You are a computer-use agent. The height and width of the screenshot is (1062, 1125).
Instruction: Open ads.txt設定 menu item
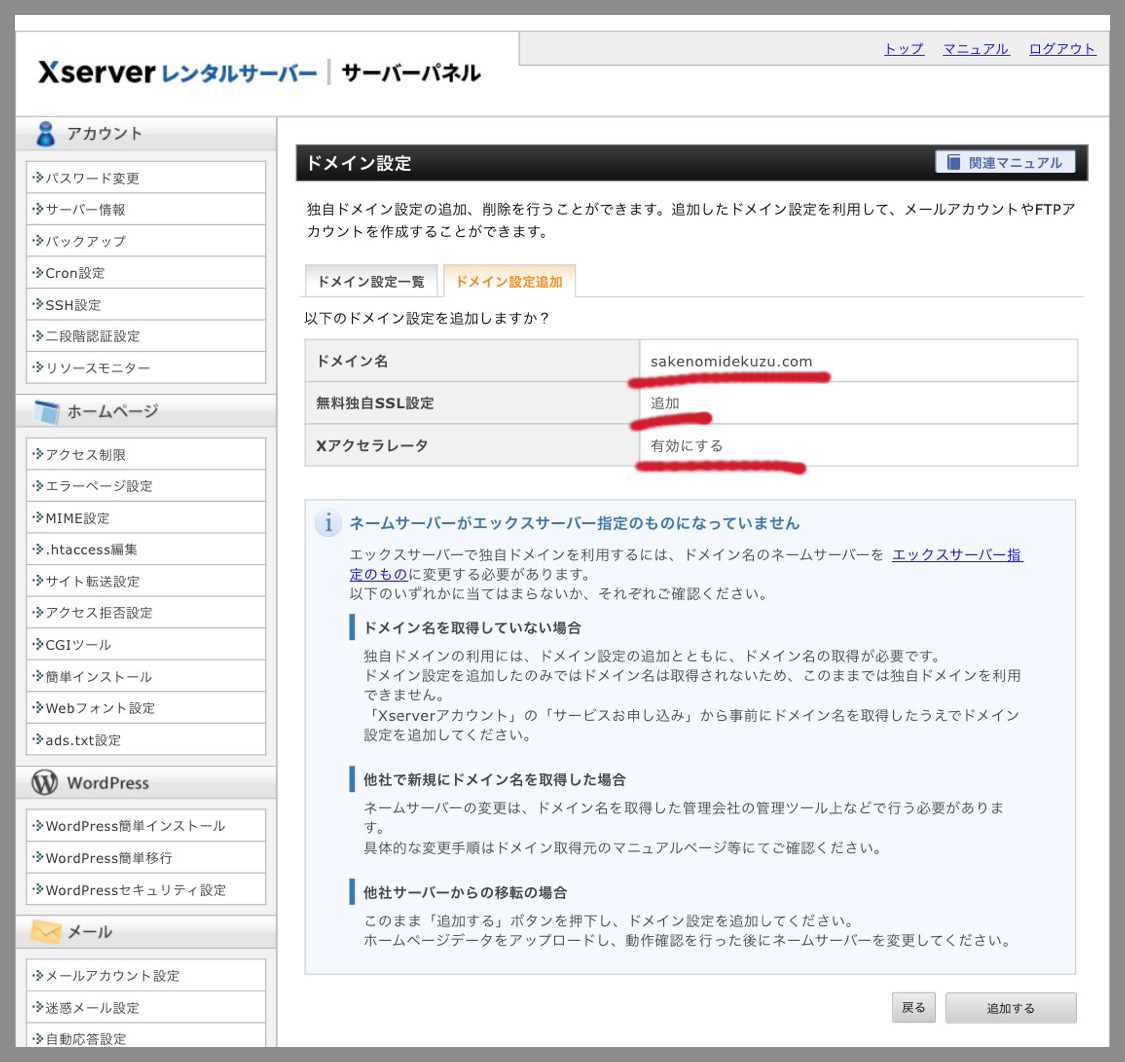(146, 739)
